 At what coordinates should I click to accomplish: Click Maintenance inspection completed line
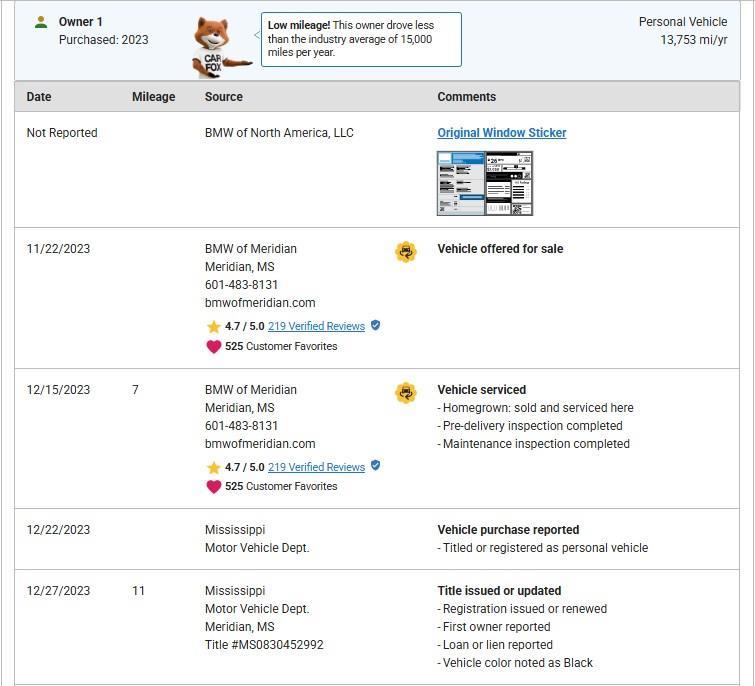(534, 444)
